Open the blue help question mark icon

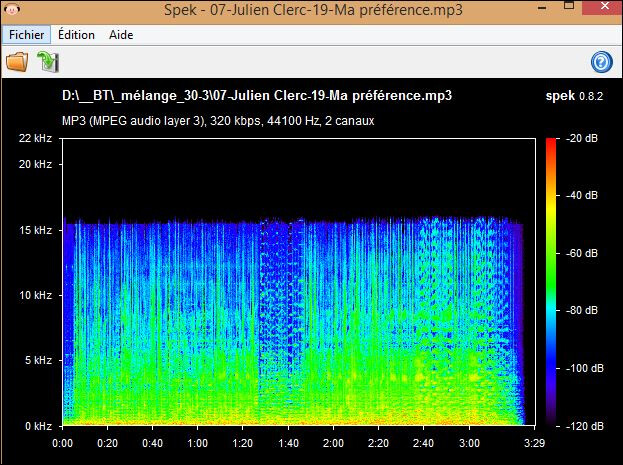tap(602, 62)
